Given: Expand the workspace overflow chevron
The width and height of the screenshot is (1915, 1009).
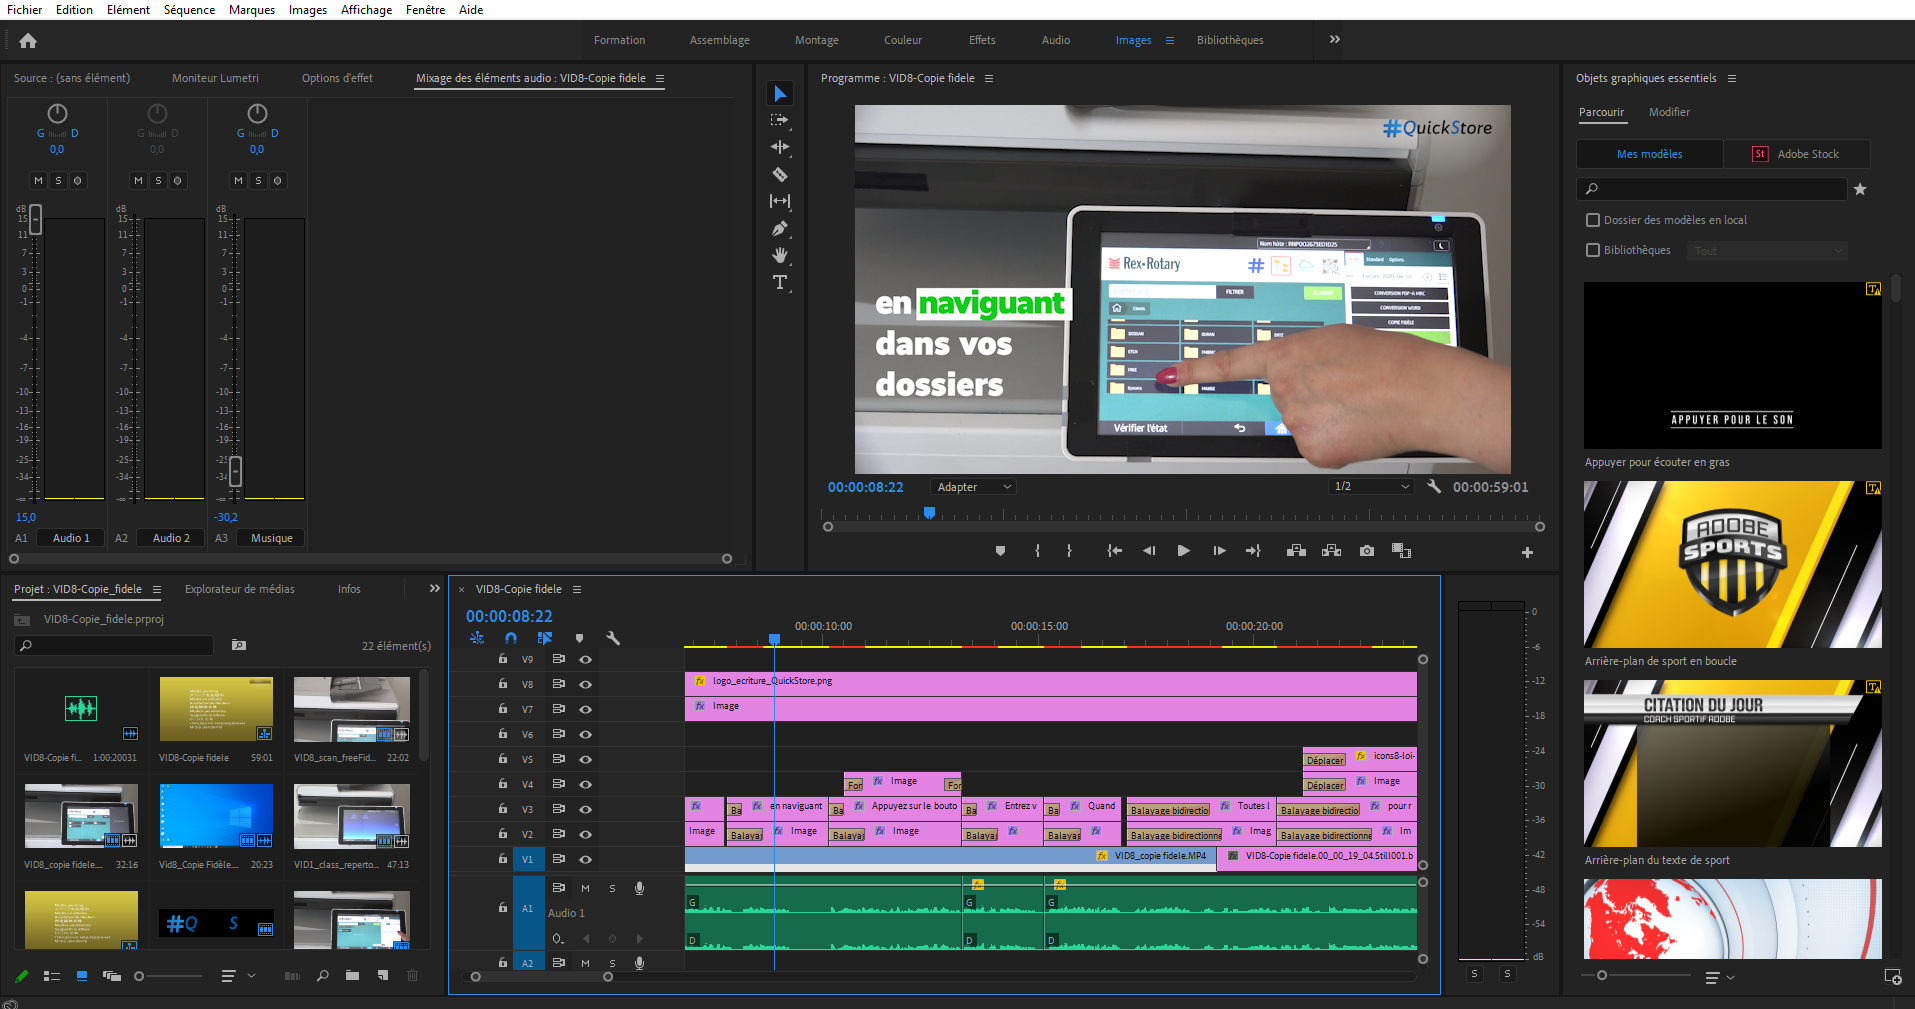Looking at the screenshot, I should click(x=1334, y=40).
